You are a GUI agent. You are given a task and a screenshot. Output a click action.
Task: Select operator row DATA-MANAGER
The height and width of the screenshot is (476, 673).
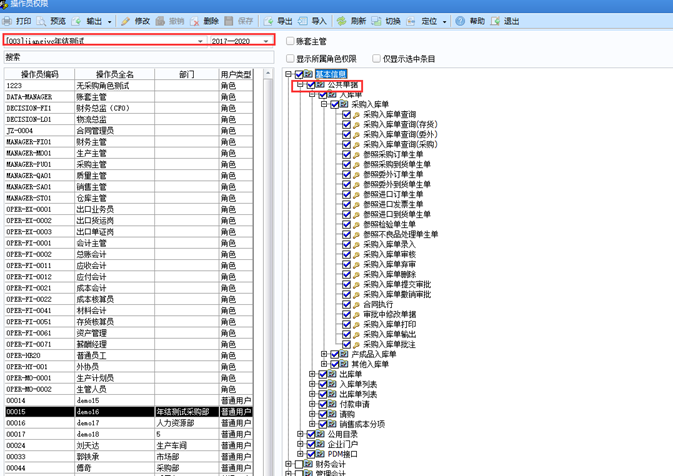point(129,97)
